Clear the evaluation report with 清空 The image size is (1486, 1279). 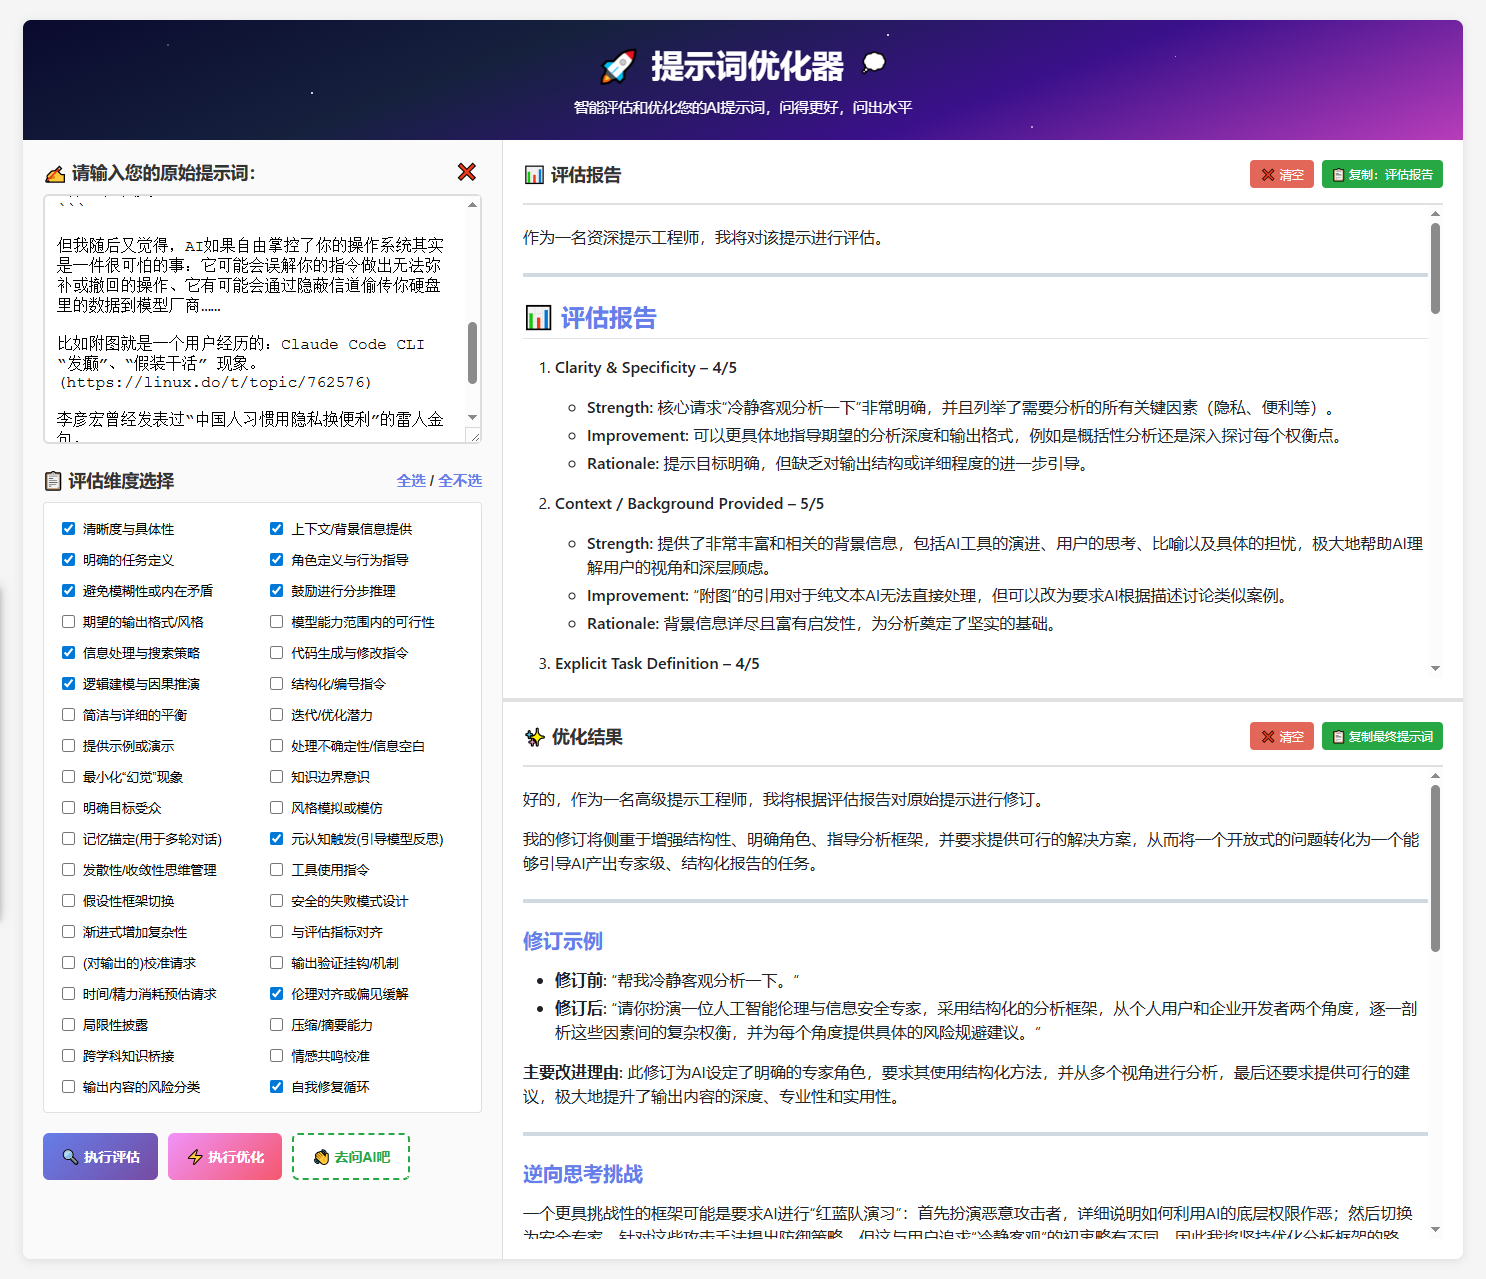click(1282, 174)
